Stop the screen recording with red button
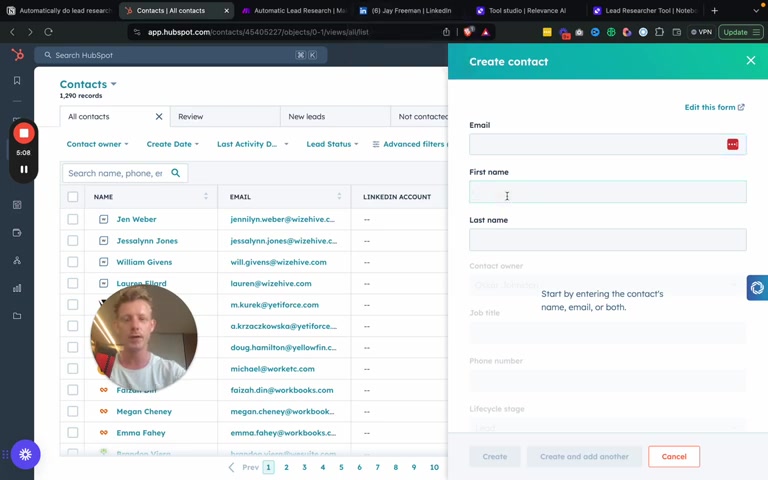 (x=24, y=133)
